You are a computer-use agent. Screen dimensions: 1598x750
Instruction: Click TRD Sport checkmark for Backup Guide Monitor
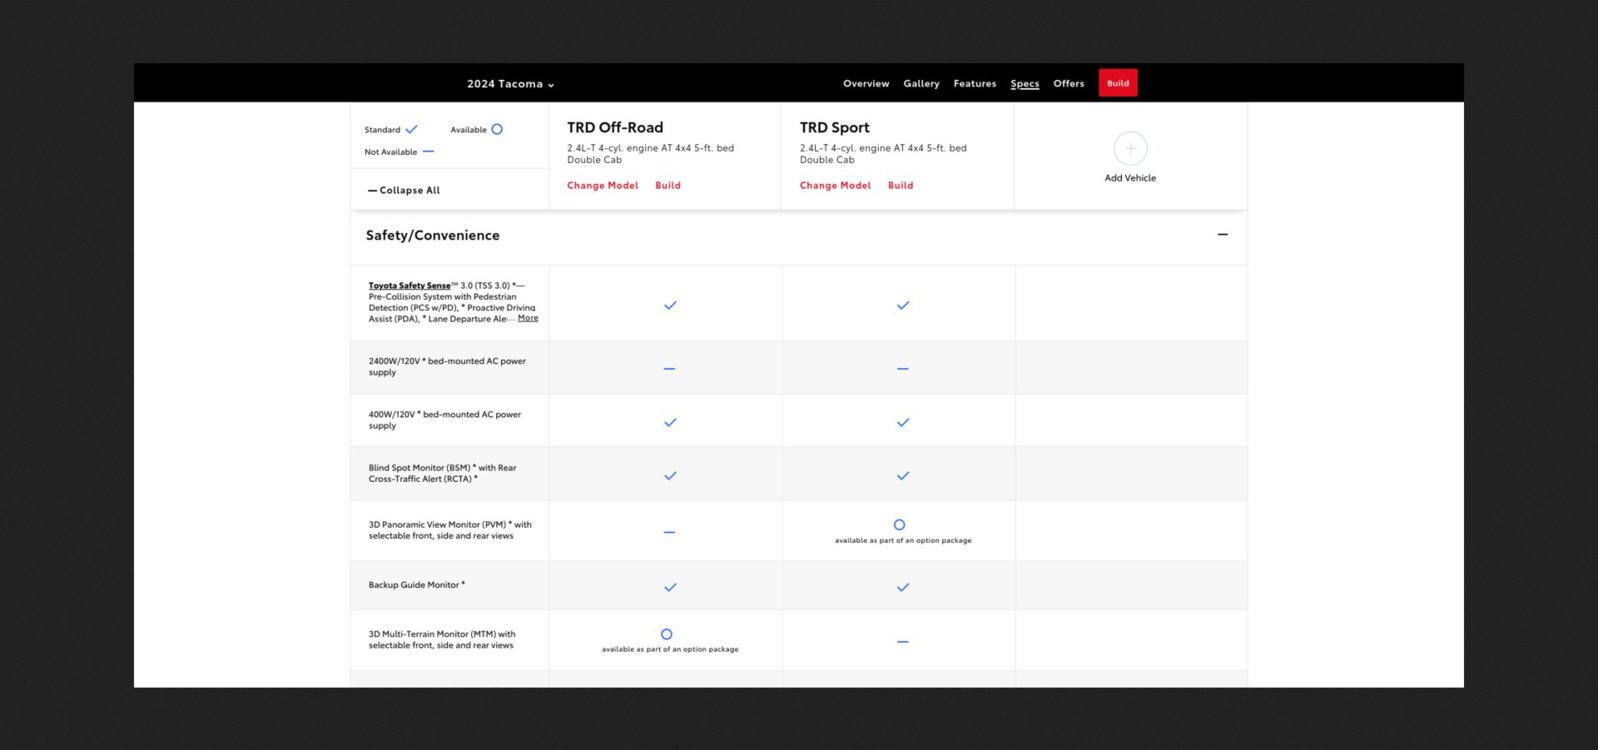pyautogui.click(x=903, y=587)
